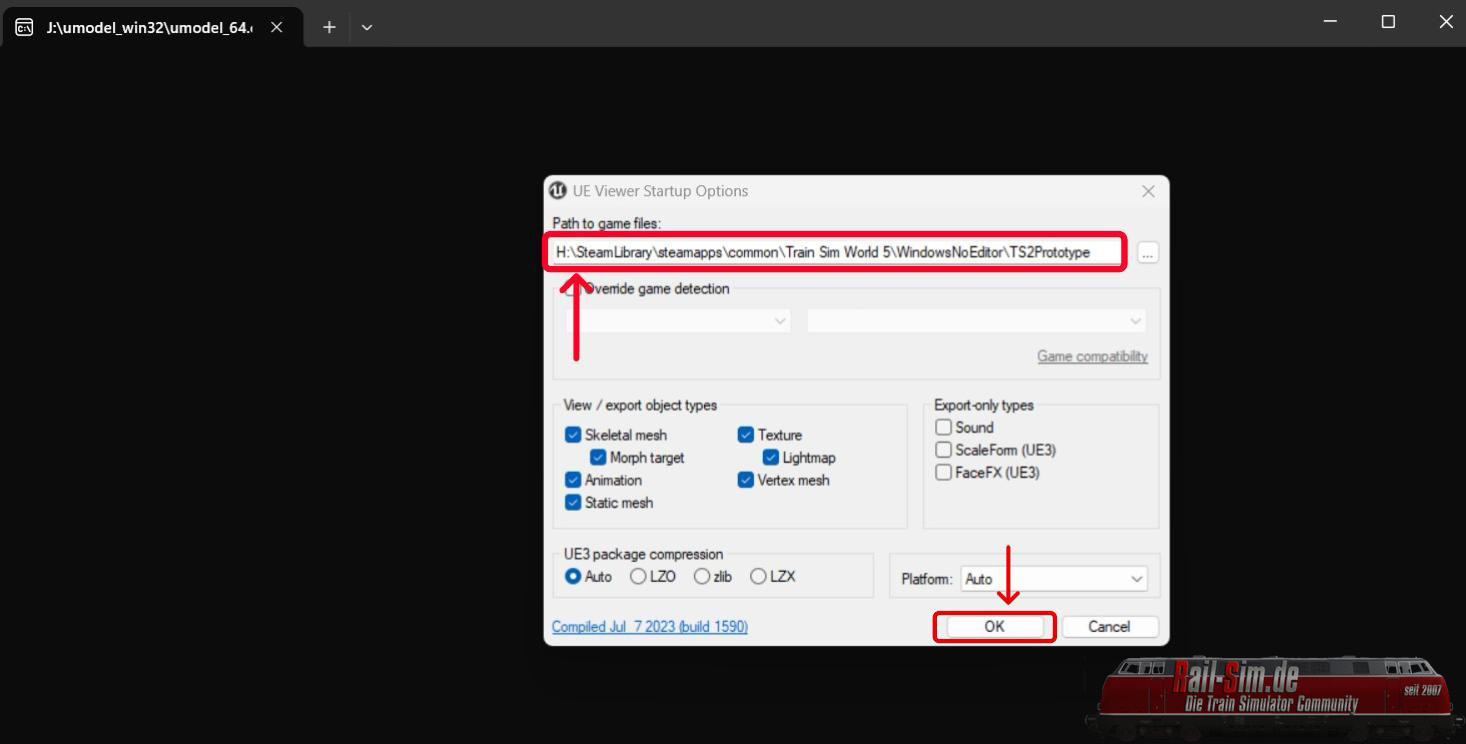This screenshot has width=1466, height=744.
Task: Enable ScaleForm (UE3) checkbox
Action: click(x=943, y=450)
